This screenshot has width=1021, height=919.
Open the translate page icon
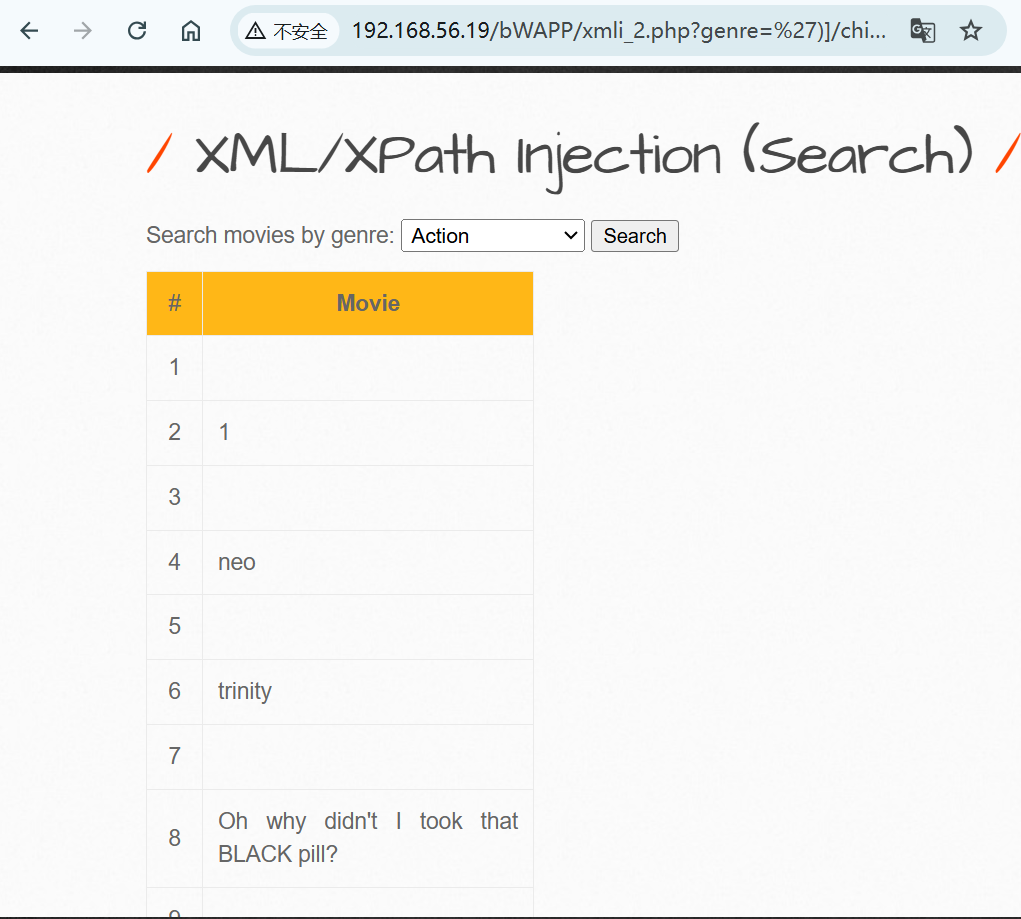click(x=923, y=31)
